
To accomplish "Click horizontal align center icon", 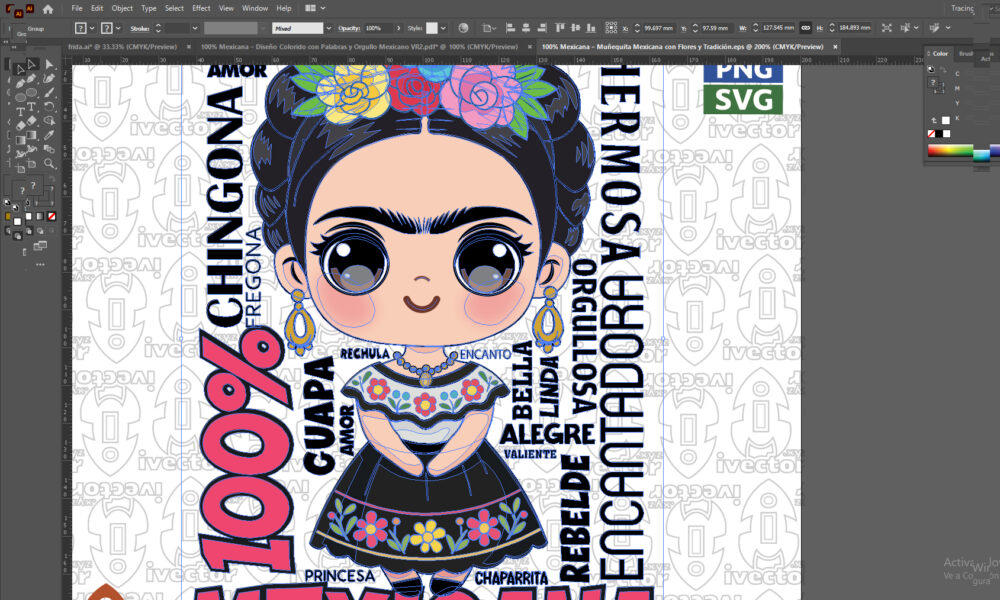I will coord(526,28).
